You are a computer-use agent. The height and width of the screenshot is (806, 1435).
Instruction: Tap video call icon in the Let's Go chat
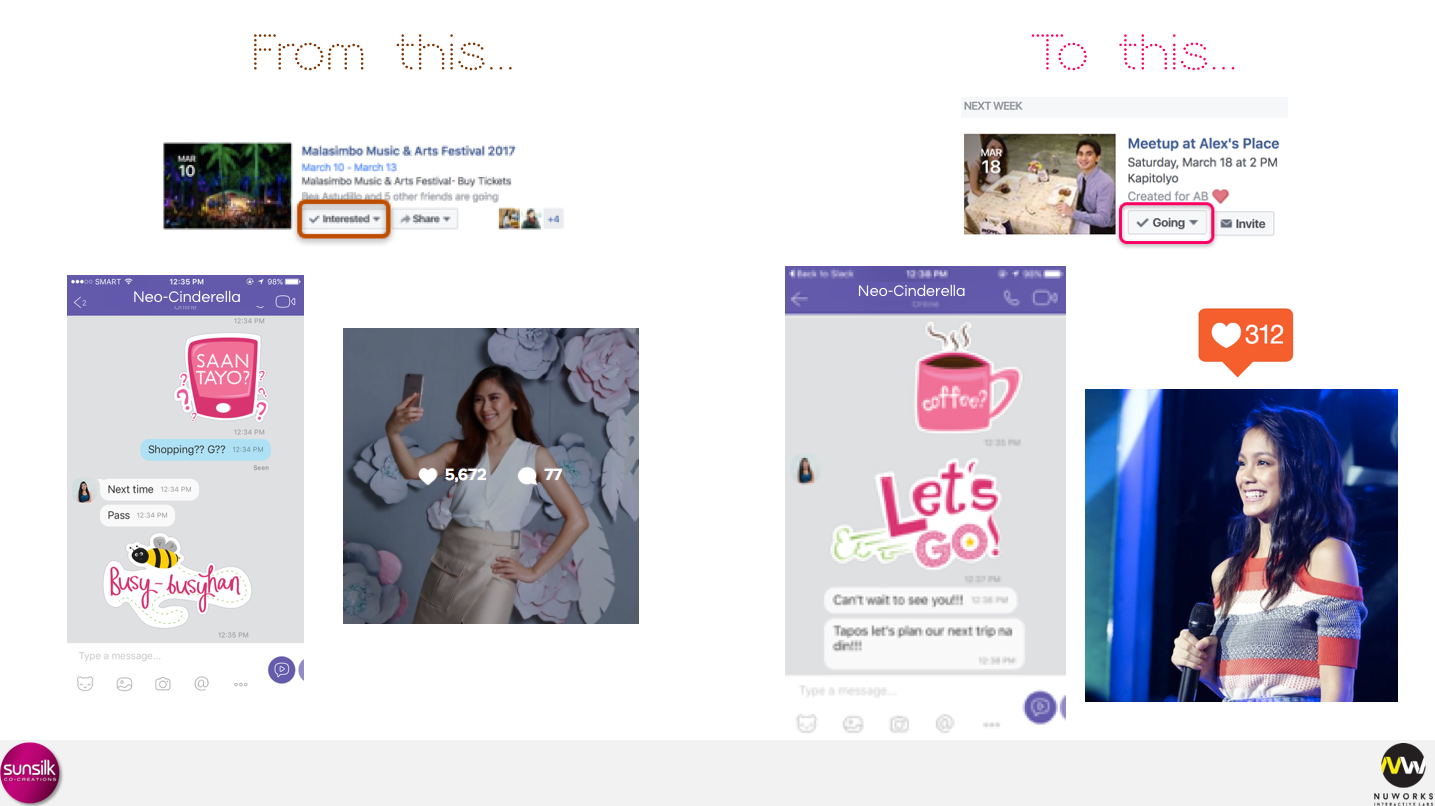click(x=1045, y=298)
